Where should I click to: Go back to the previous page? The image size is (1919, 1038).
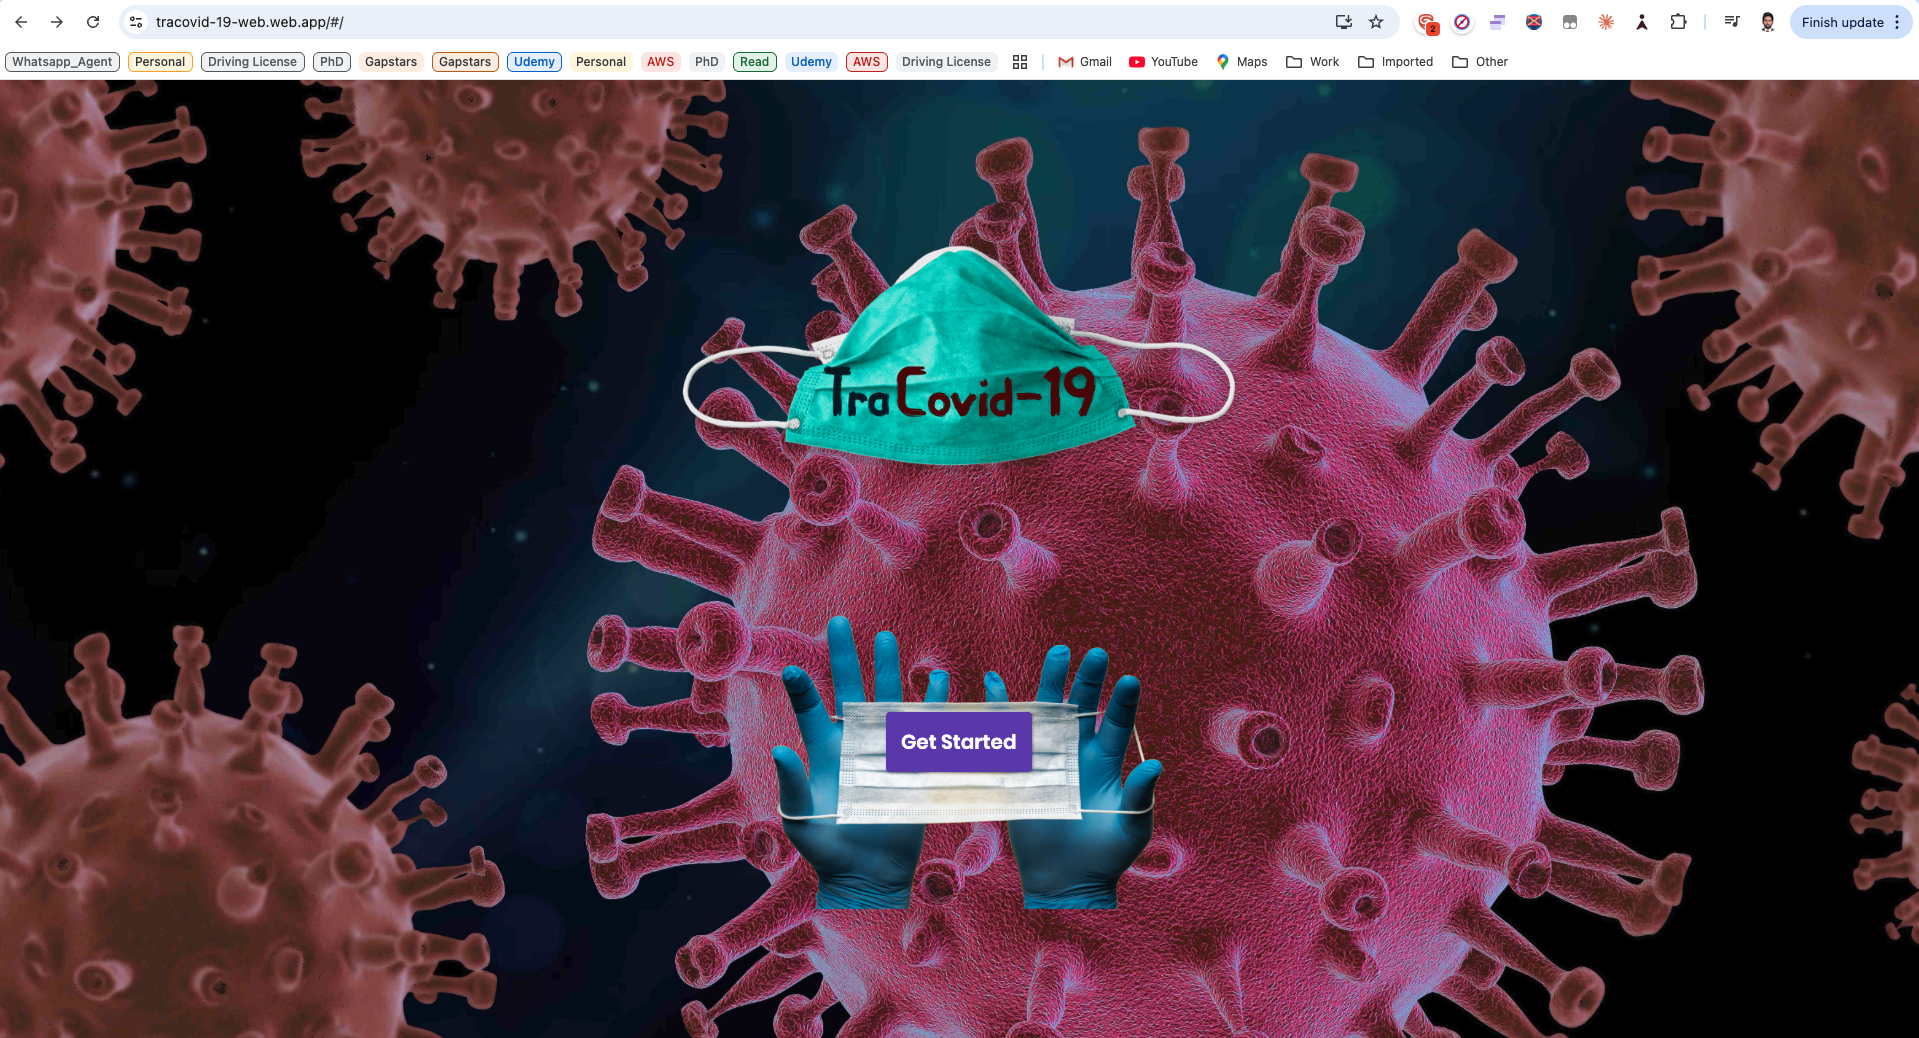[x=21, y=22]
